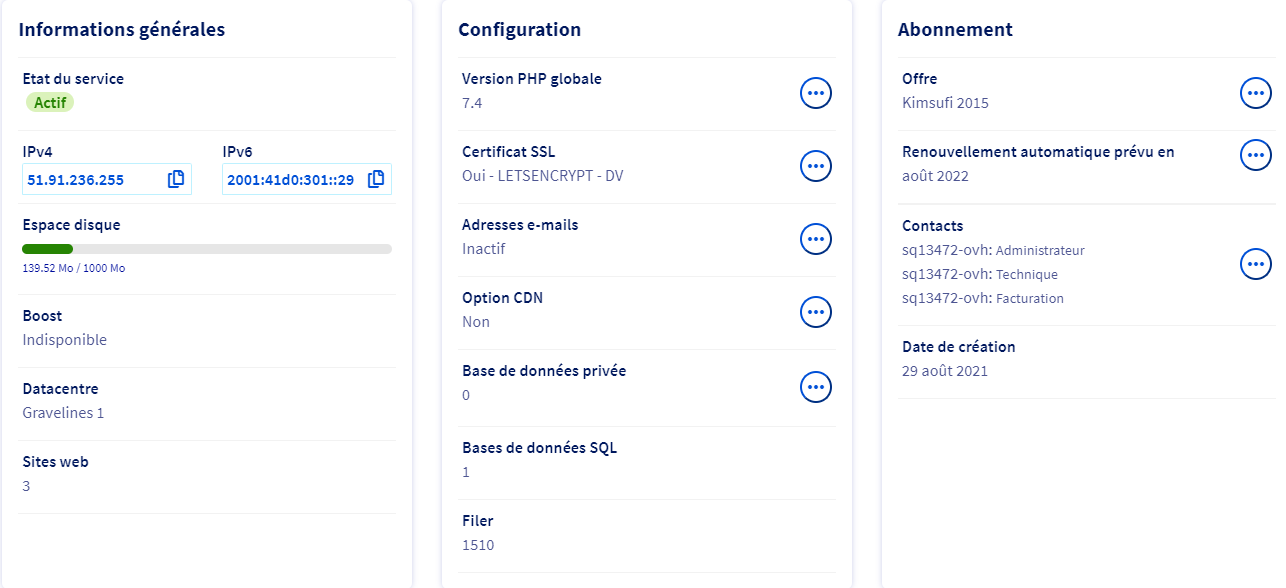
Task: Click the sq13472-ovh Technique contact
Action: [x=979, y=275]
